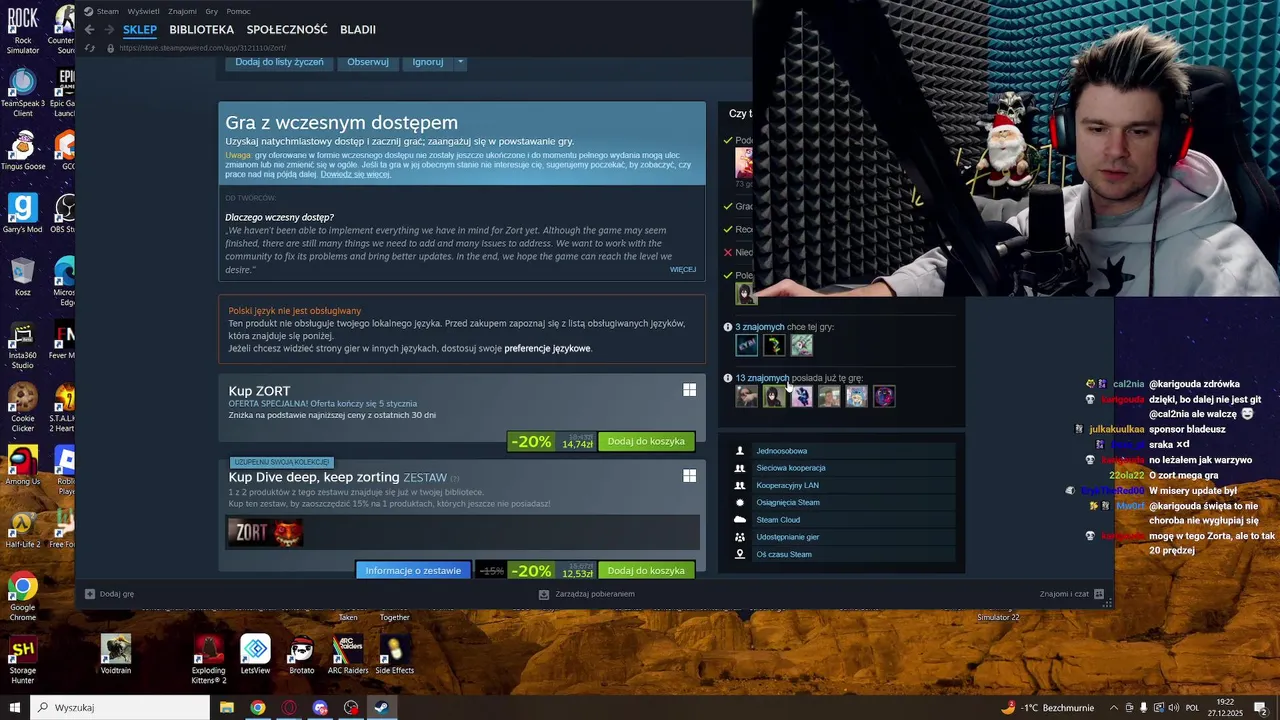Screen dimensions: 1280x720
Task: Open the Wyświetl menu
Action: (x=143, y=11)
